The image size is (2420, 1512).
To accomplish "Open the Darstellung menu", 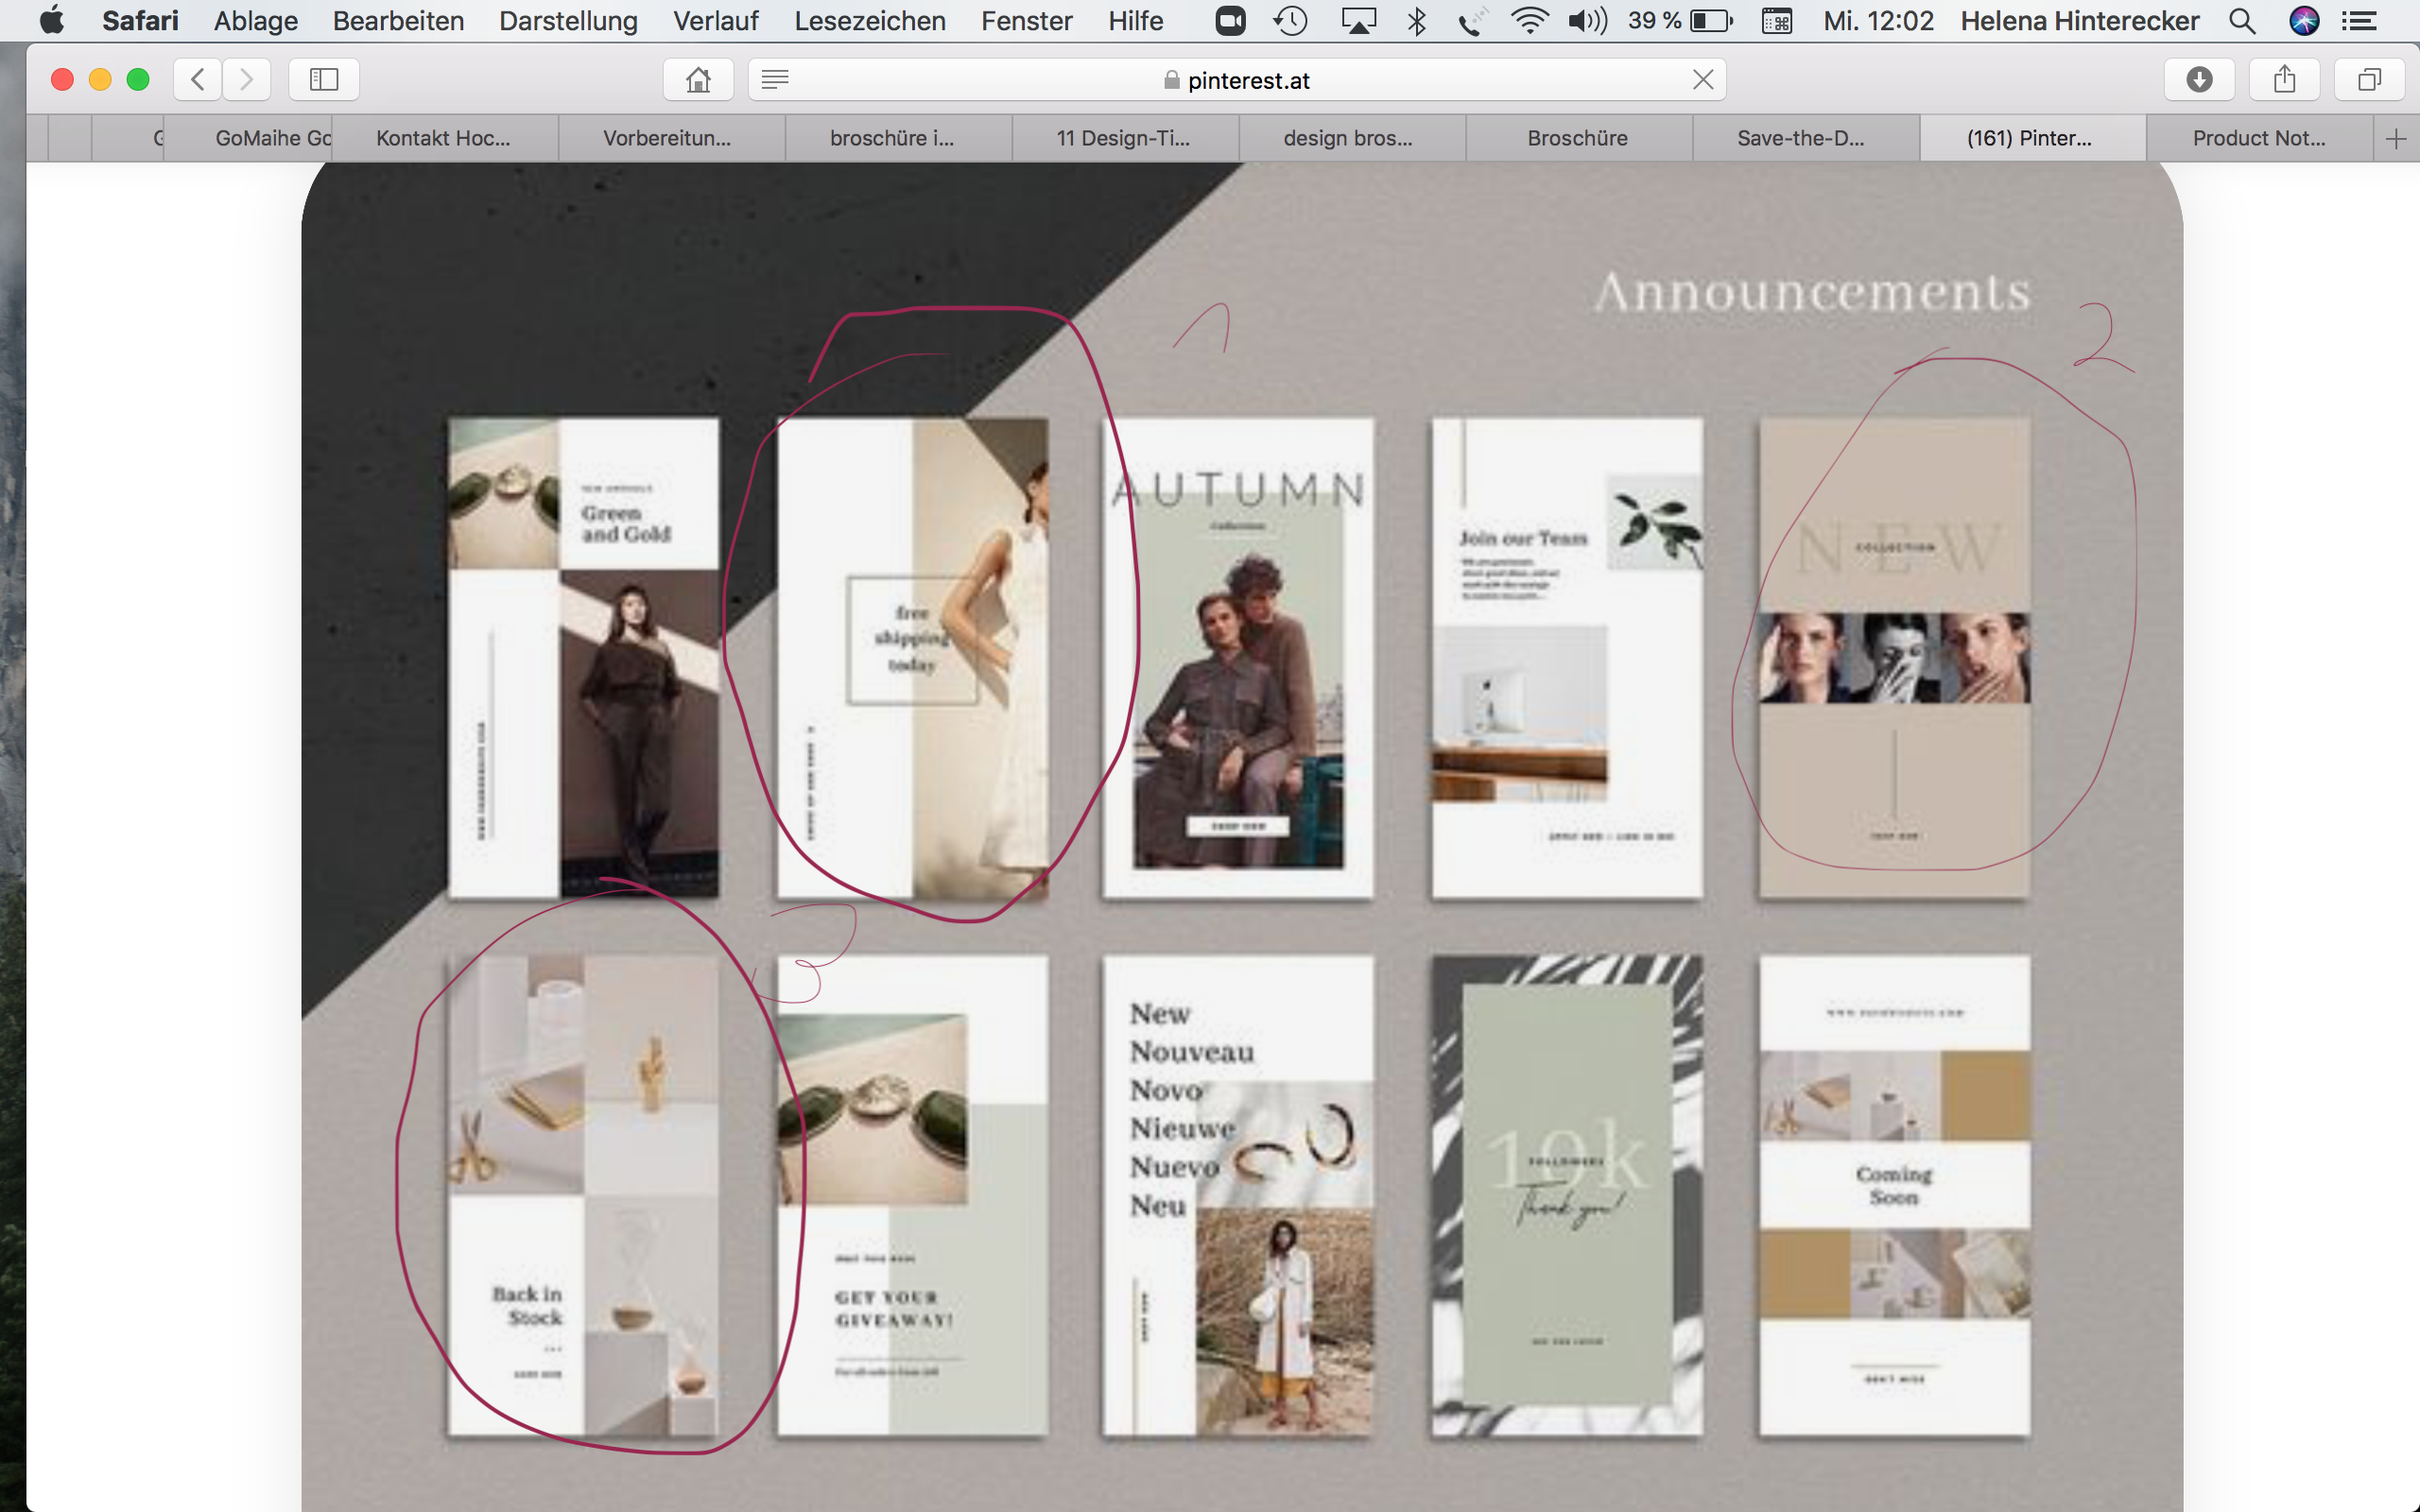I will [568, 20].
